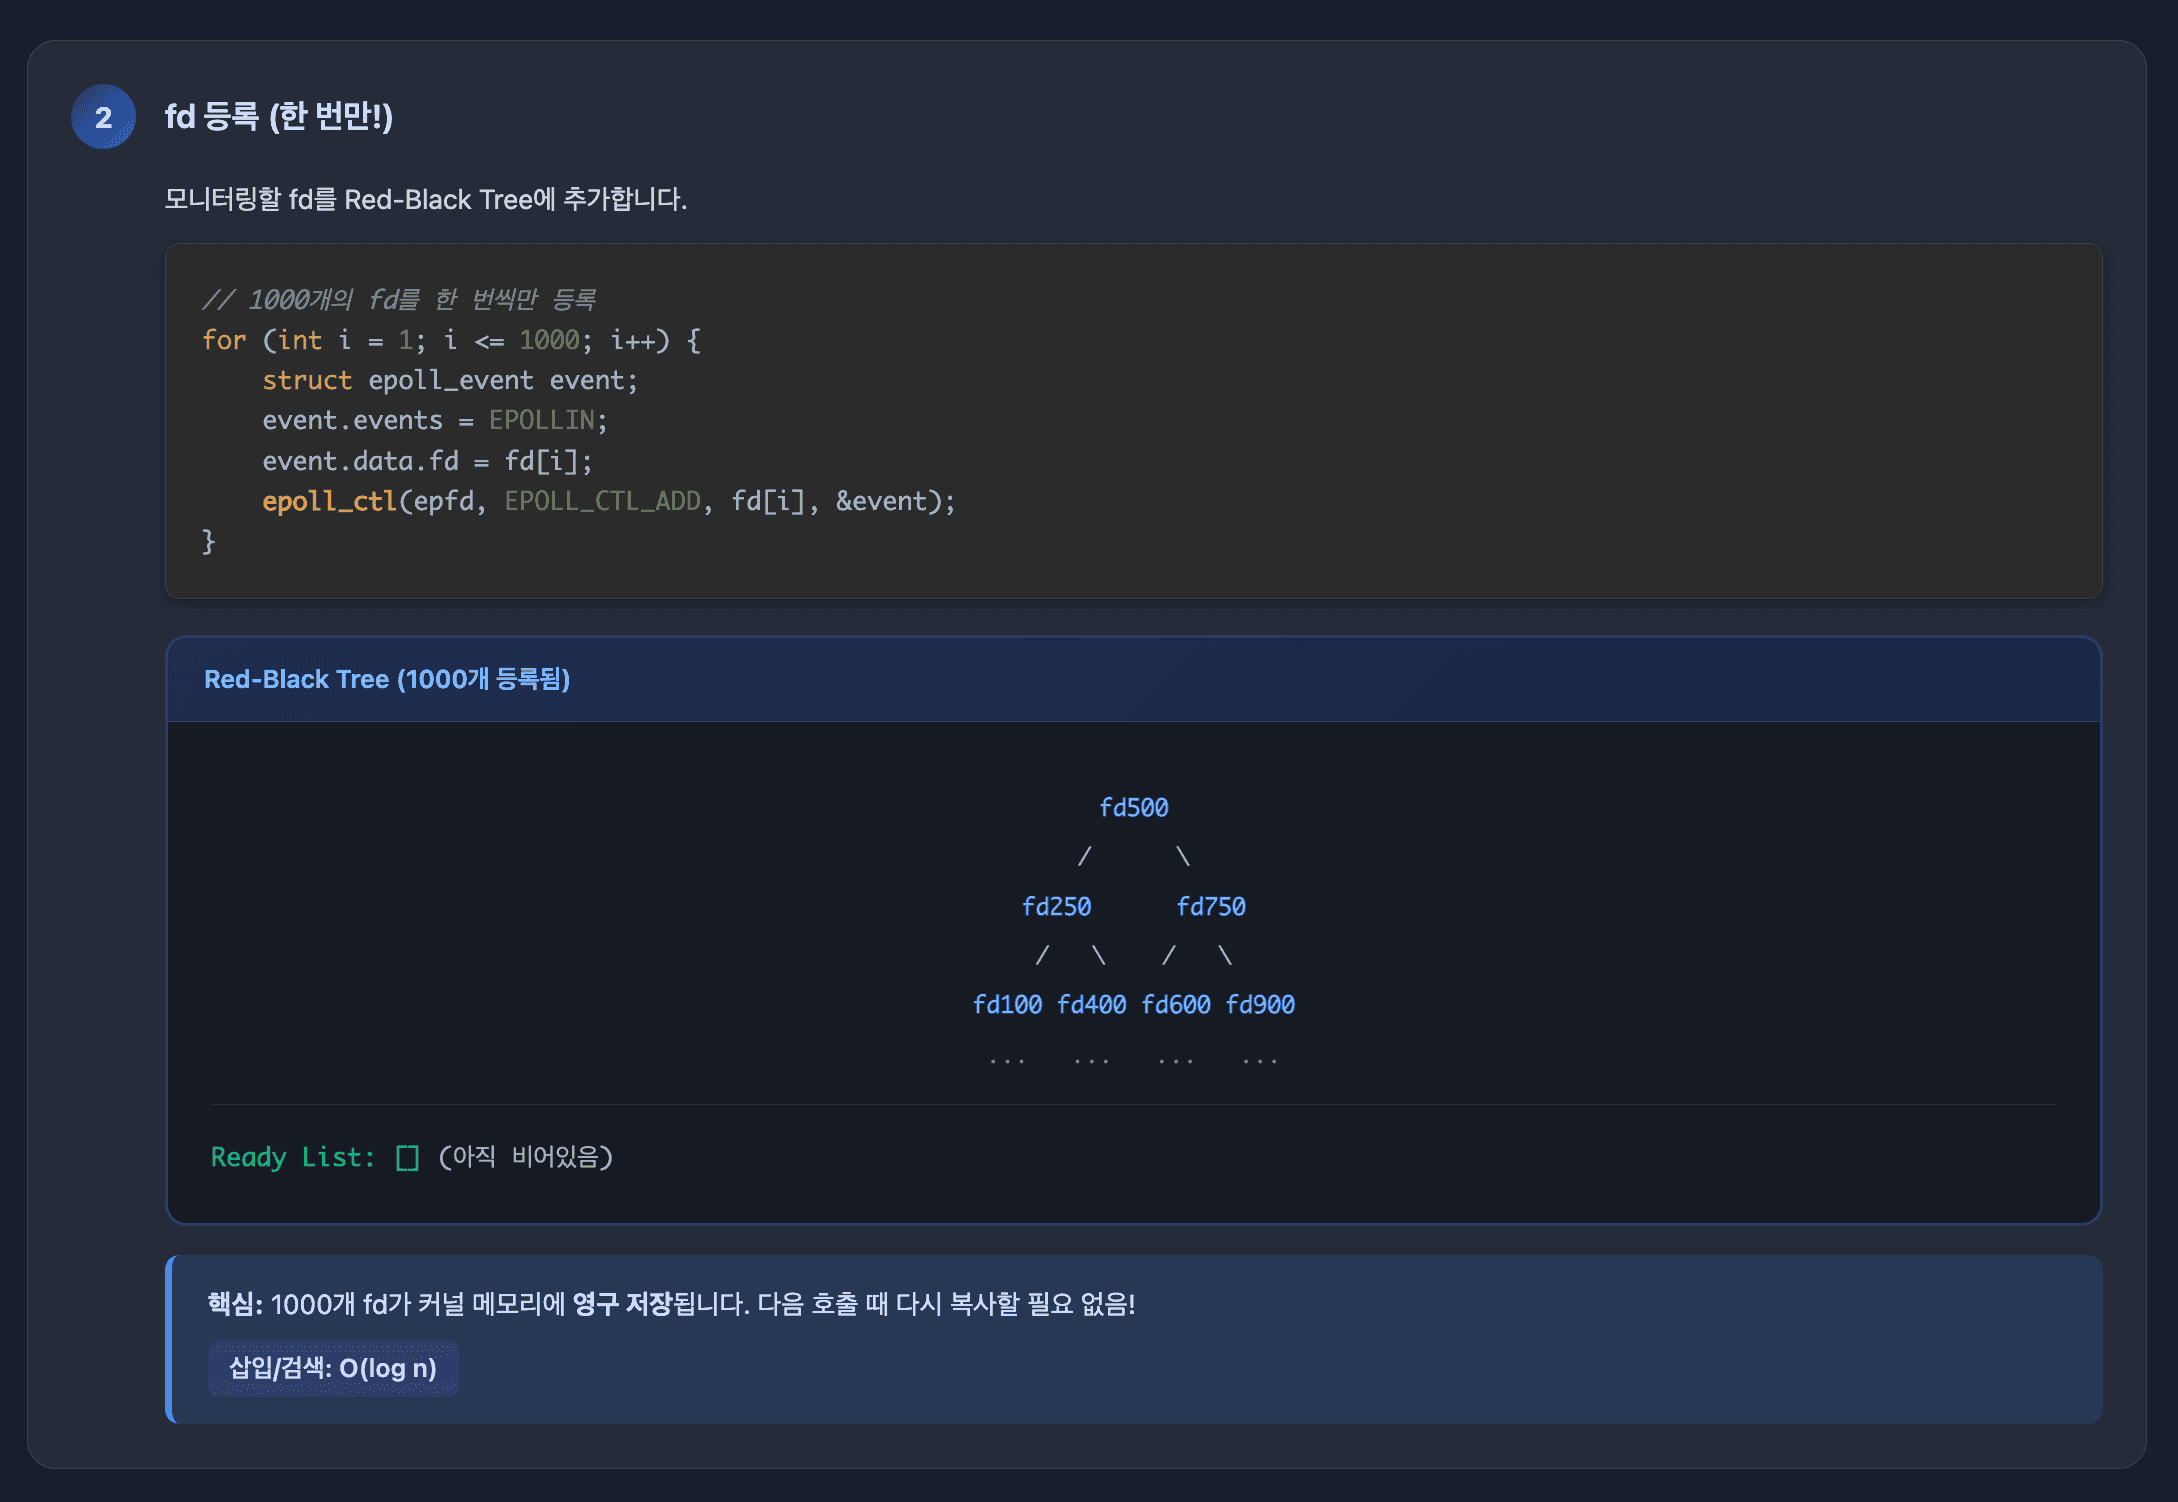The width and height of the screenshot is (2178, 1502).
Task: Click the fd900 leaf node
Action: click(x=1260, y=1005)
